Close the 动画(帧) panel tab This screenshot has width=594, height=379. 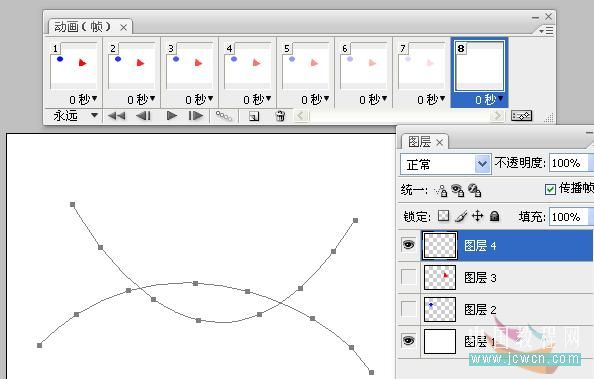[x=123, y=27]
